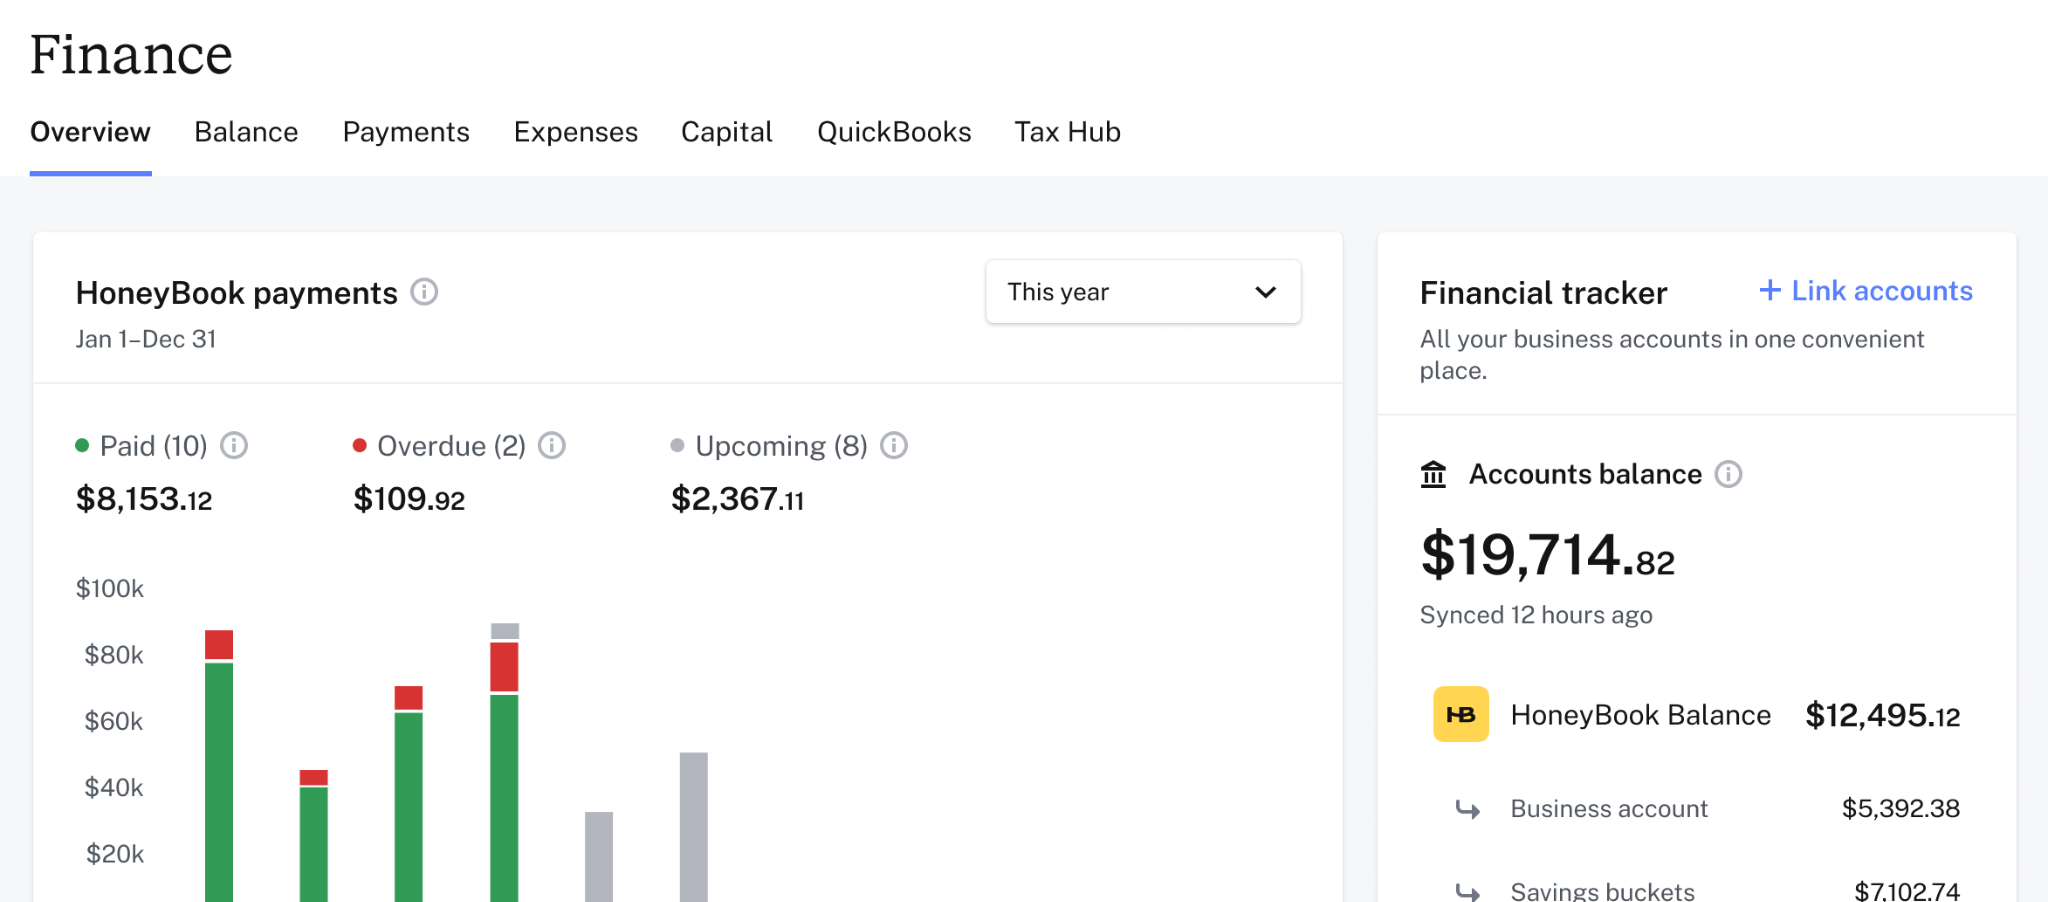Click the upcoming amount $2,367.11
2048x902 pixels.
tap(737, 499)
